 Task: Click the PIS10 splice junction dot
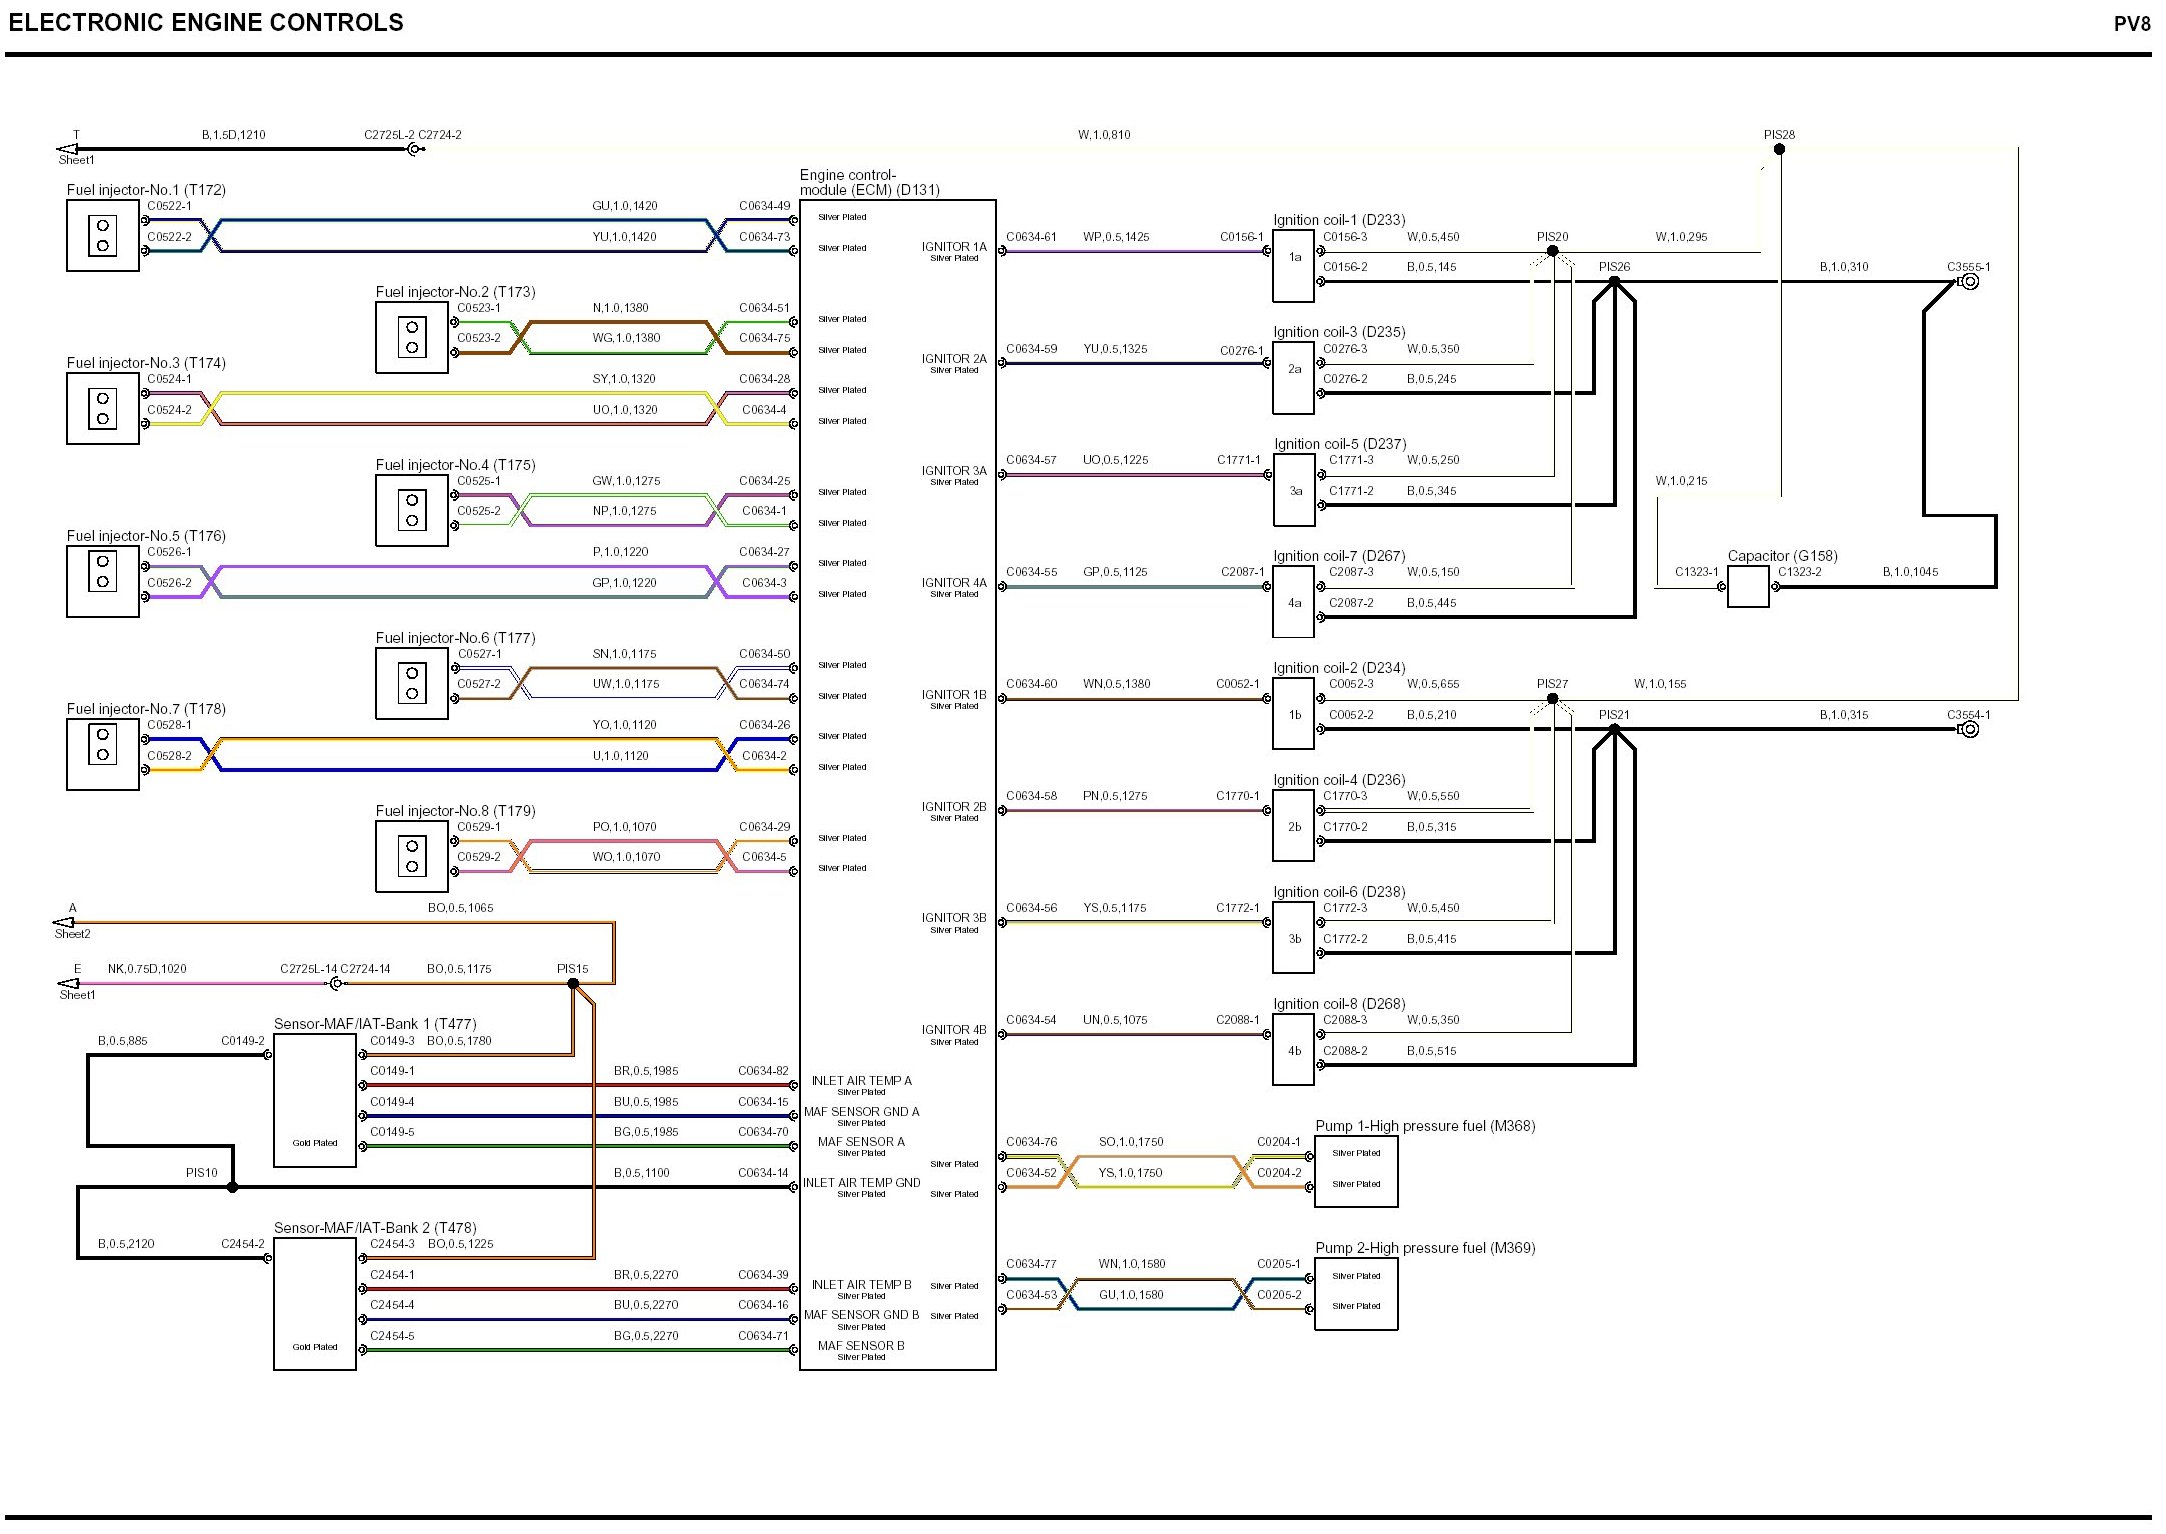(x=232, y=1188)
